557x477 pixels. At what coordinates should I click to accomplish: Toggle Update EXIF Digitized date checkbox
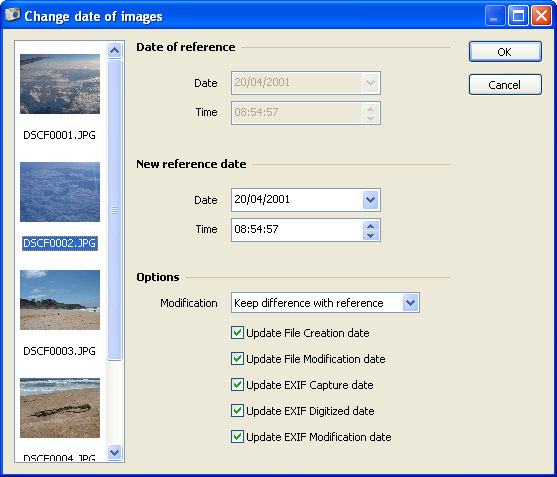coord(237,411)
